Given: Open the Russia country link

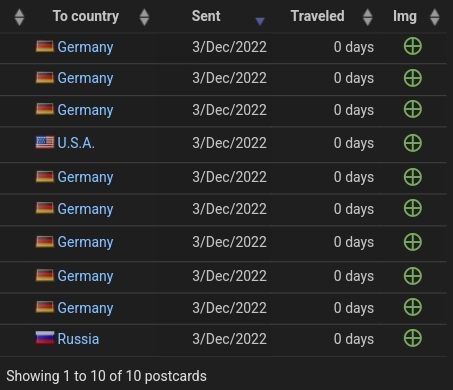Looking at the screenshot, I should click(x=78, y=339).
